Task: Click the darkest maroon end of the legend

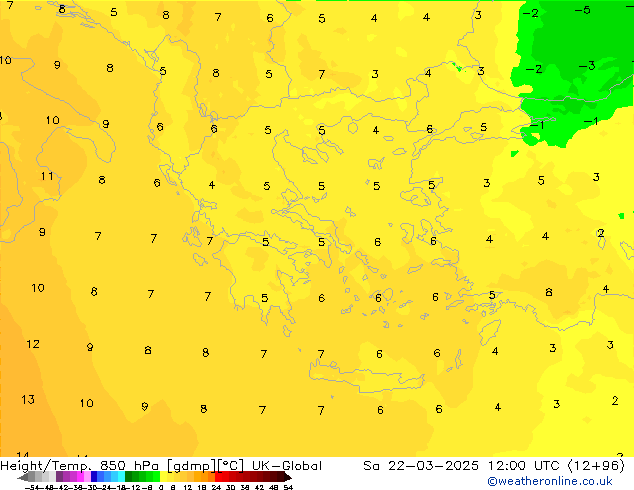Action: coord(287,477)
